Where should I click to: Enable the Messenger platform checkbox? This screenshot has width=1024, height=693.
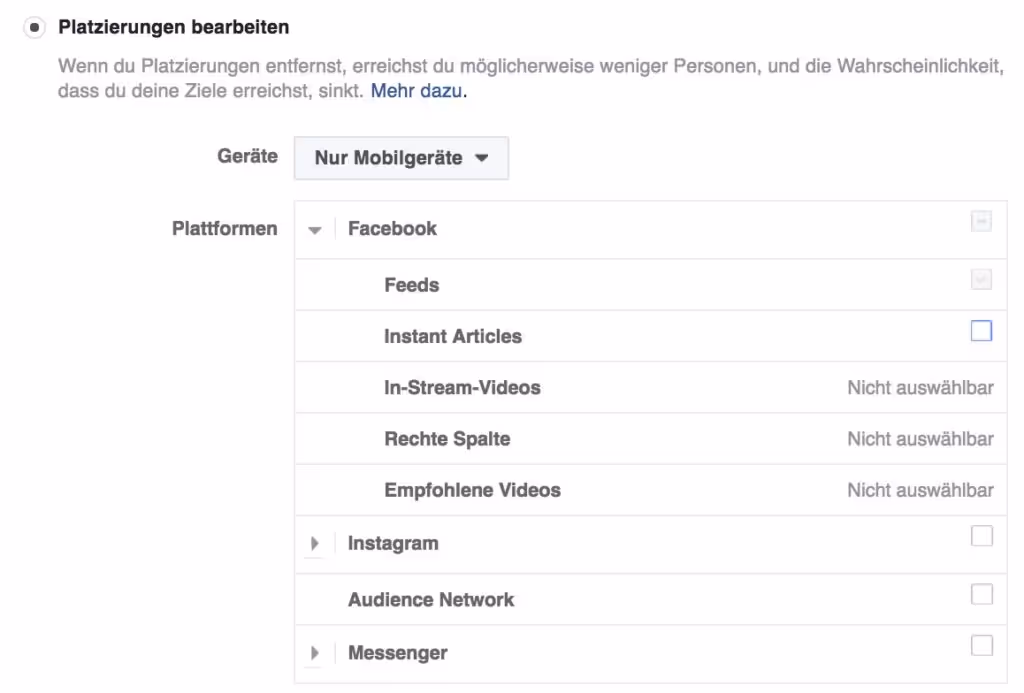coord(982,646)
